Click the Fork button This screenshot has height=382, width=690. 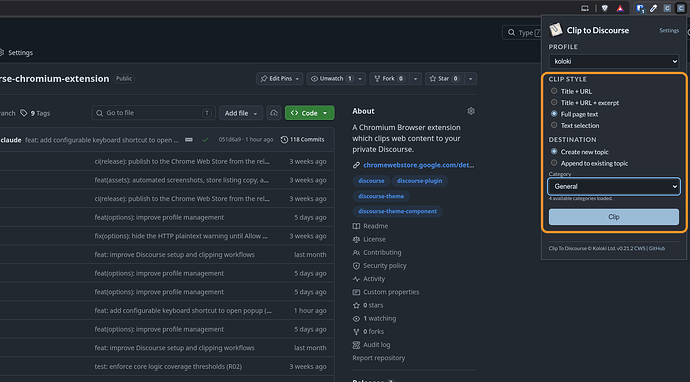(389, 78)
